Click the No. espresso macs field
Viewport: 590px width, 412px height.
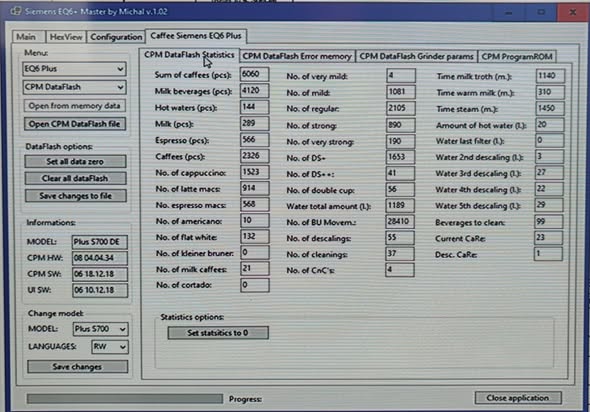pyautogui.click(x=254, y=204)
